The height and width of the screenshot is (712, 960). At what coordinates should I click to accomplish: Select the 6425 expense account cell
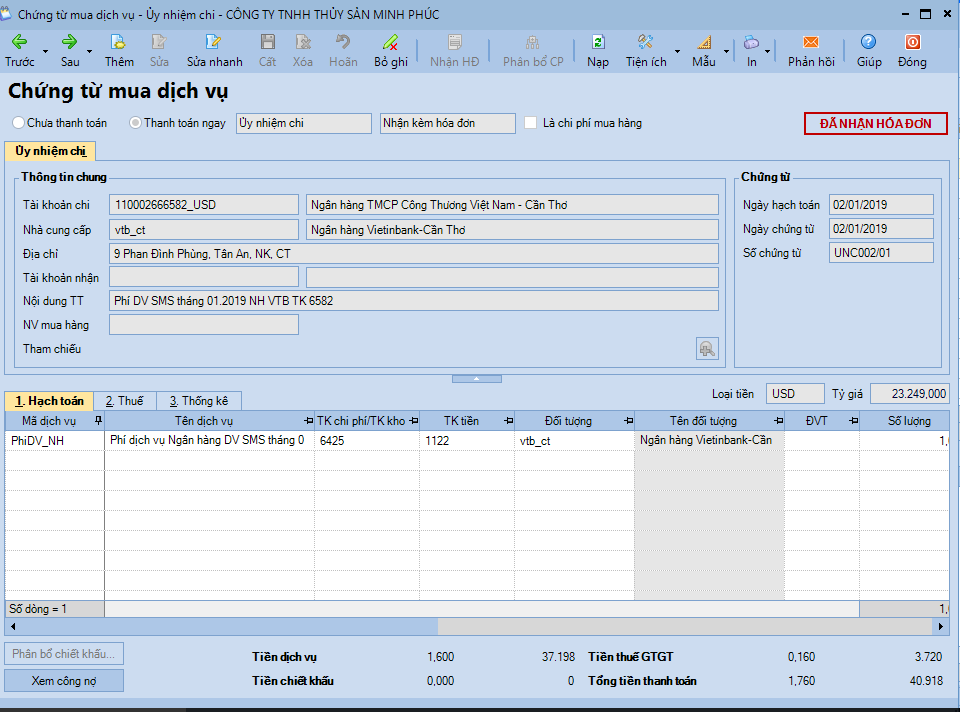[367, 441]
